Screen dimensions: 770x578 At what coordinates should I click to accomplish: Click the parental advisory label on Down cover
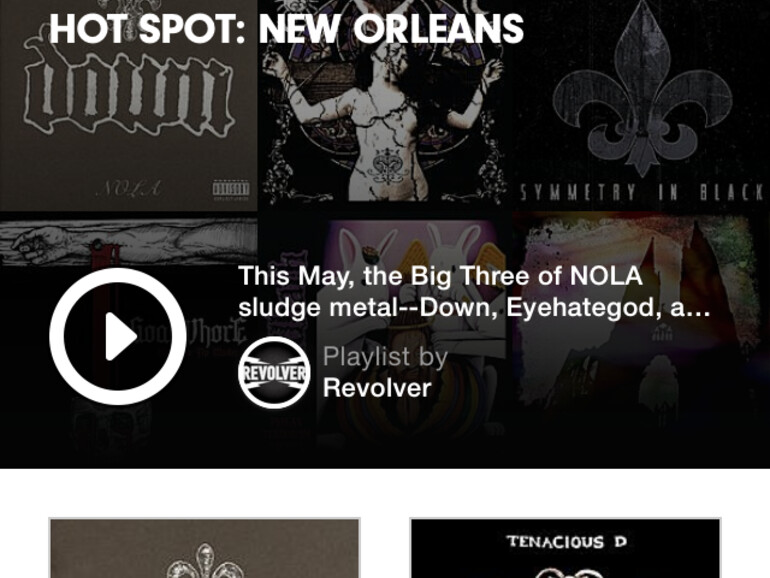point(231,190)
